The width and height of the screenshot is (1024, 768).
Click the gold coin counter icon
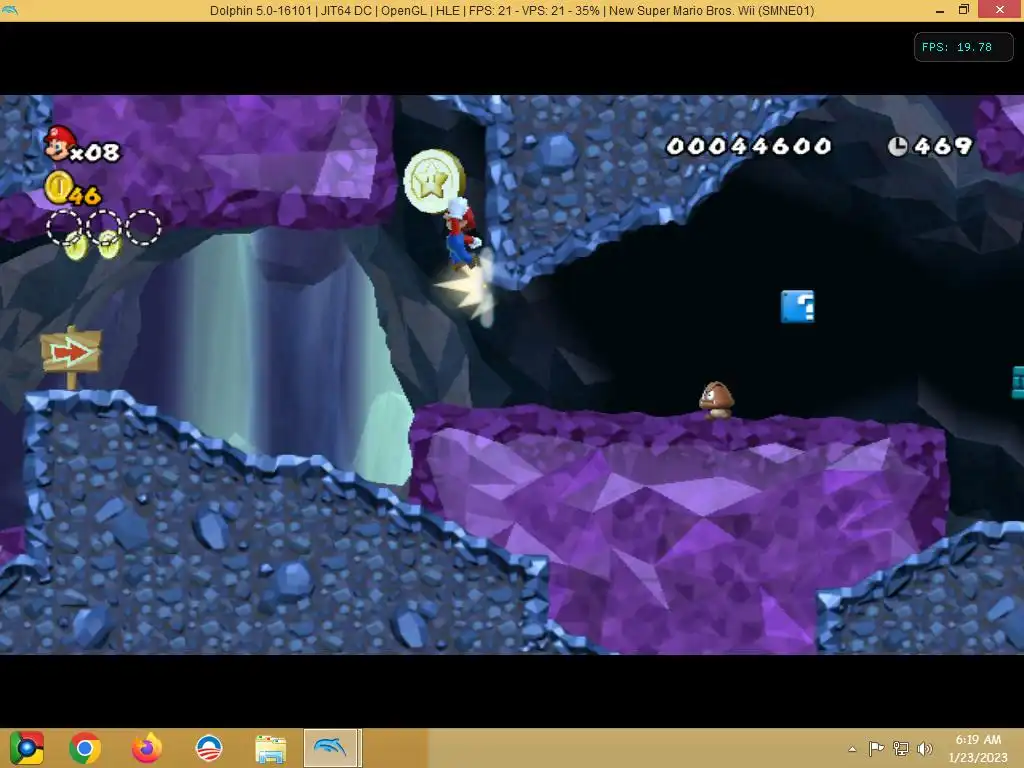point(58,187)
